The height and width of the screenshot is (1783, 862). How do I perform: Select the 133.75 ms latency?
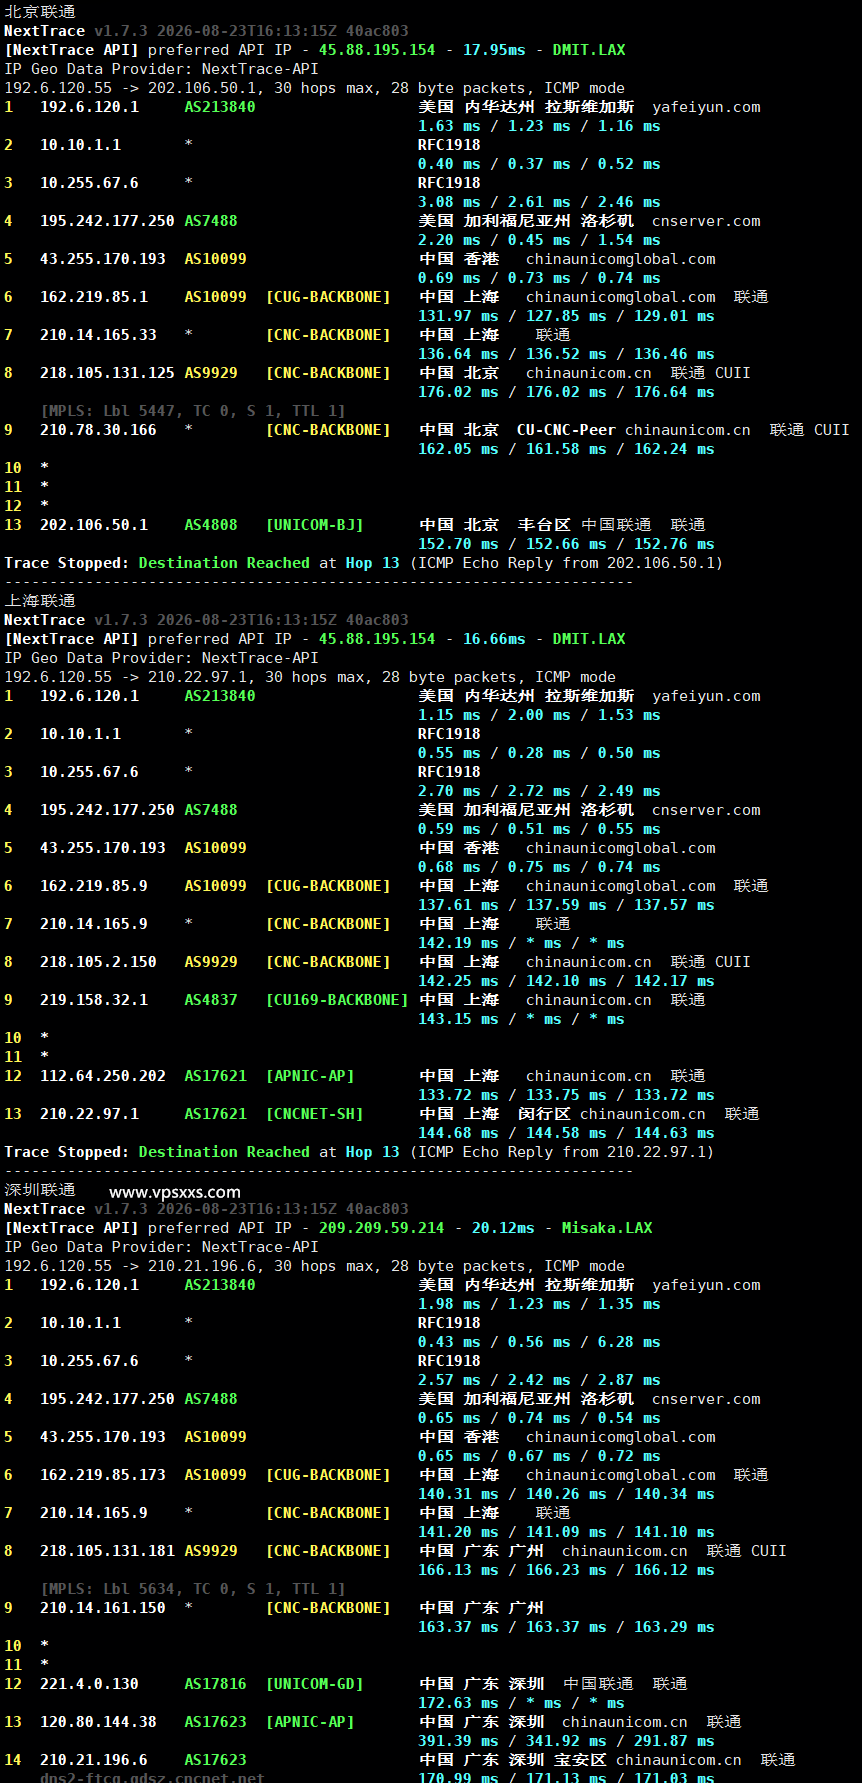pyautogui.click(x=566, y=1095)
